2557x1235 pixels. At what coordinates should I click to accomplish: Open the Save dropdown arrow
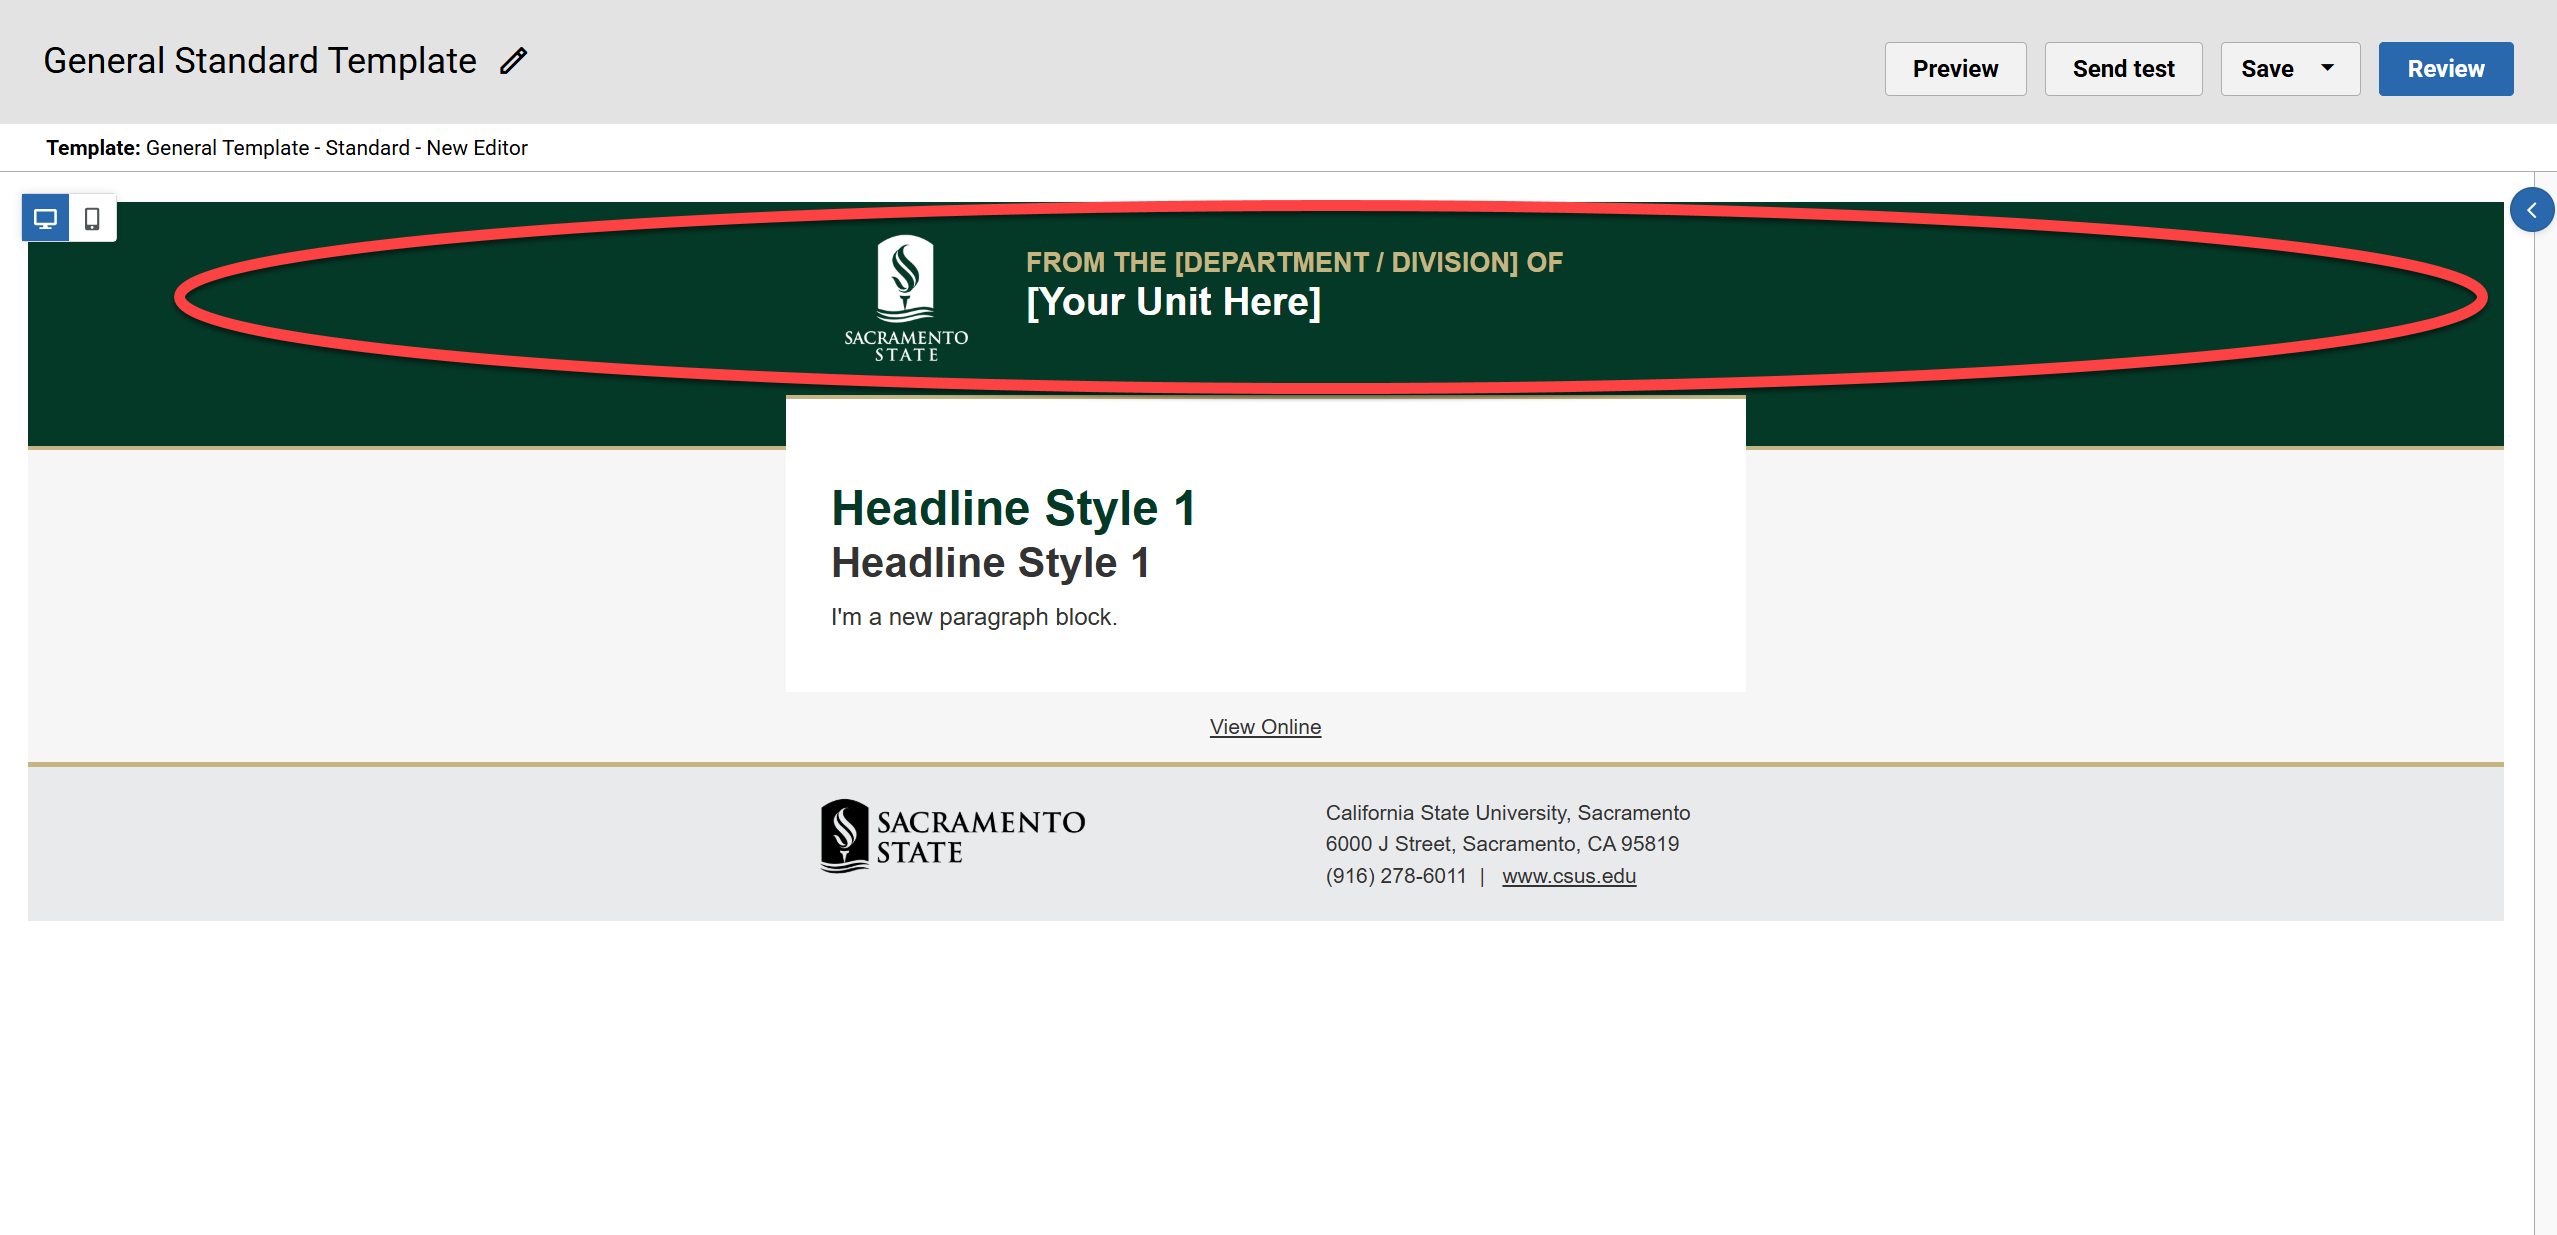pyautogui.click(x=2327, y=68)
